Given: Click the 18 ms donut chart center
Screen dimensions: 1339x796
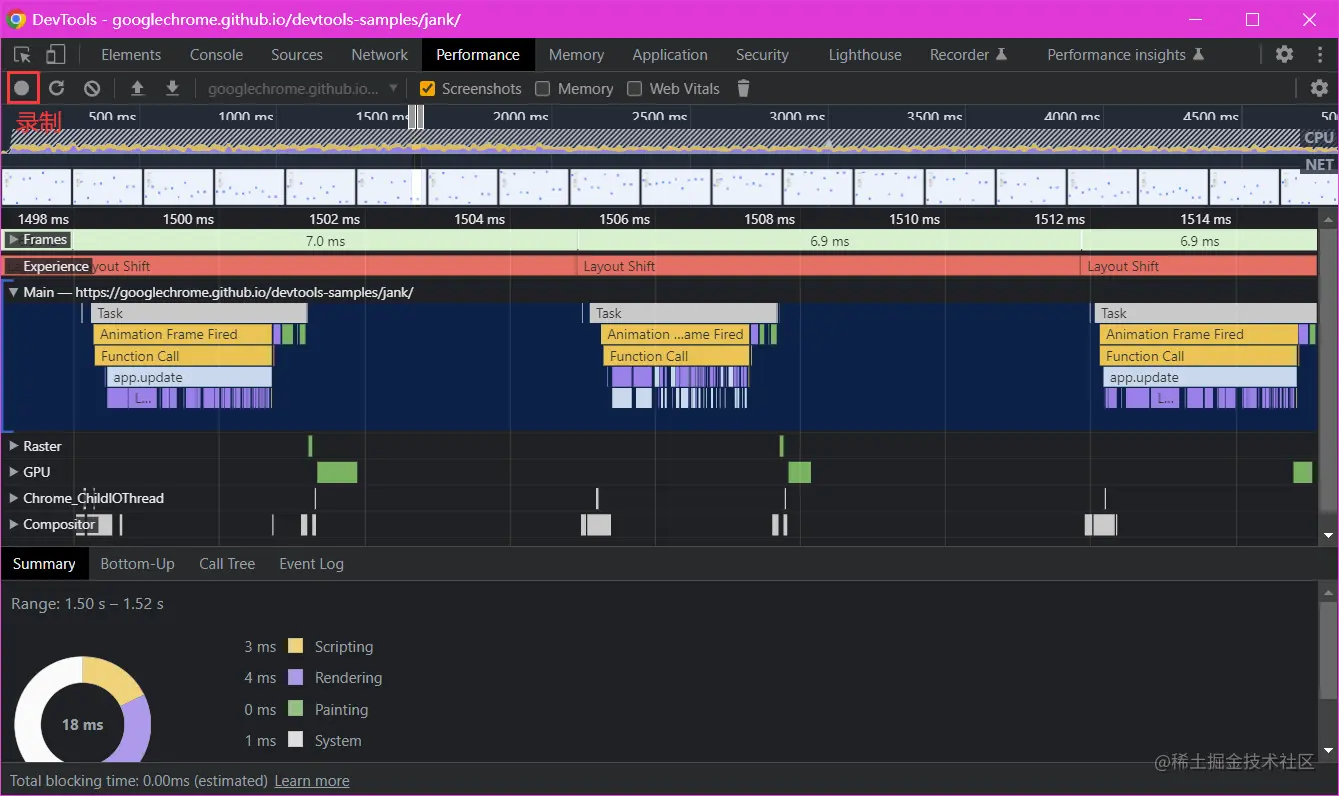Looking at the screenshot, I should click(82, 724).
